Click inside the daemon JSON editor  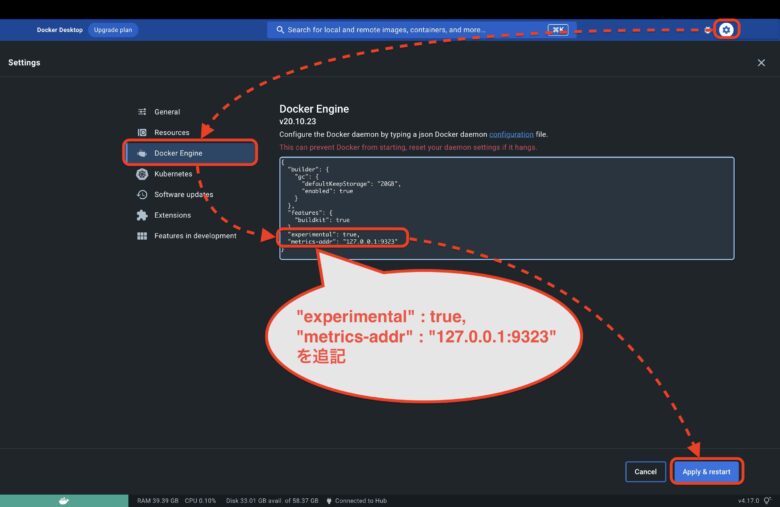506,208
